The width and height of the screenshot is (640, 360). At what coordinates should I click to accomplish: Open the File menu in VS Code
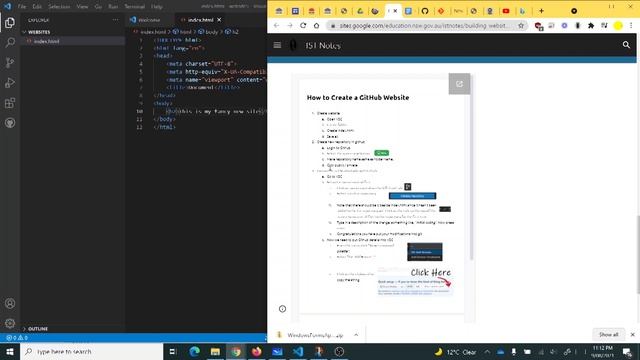pos(22,7)
